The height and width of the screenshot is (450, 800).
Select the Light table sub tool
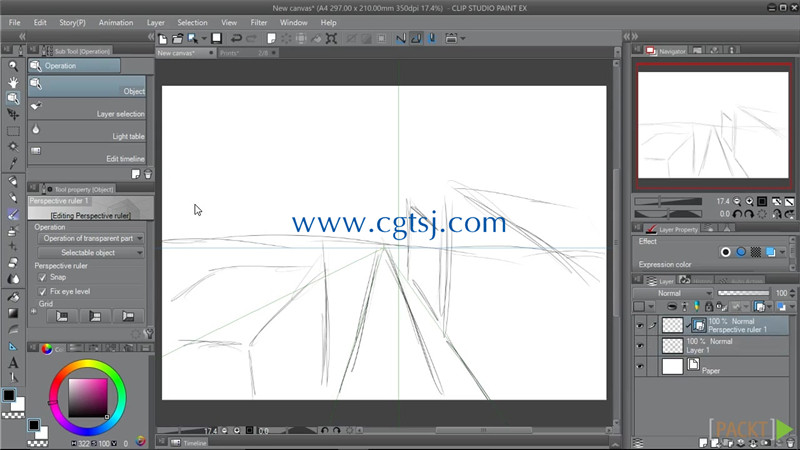coord(87,131)
